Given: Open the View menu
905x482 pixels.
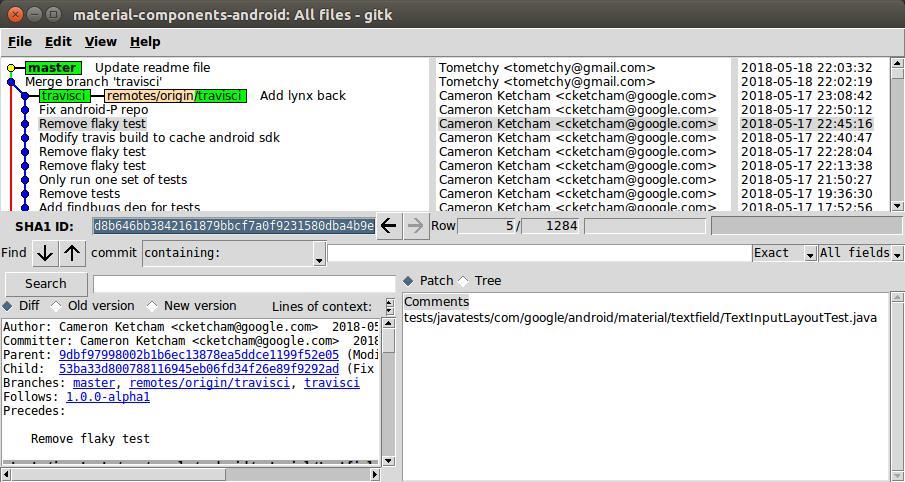Looking at the screenshot, I should 100,42.
